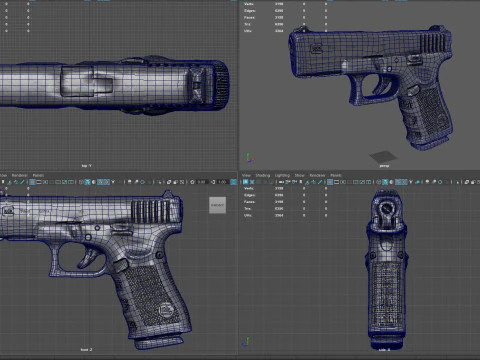Click the axis gizmo in perspective viewport
The width and height of the screenshot is (480, 360).
click(x=250, y=158)
